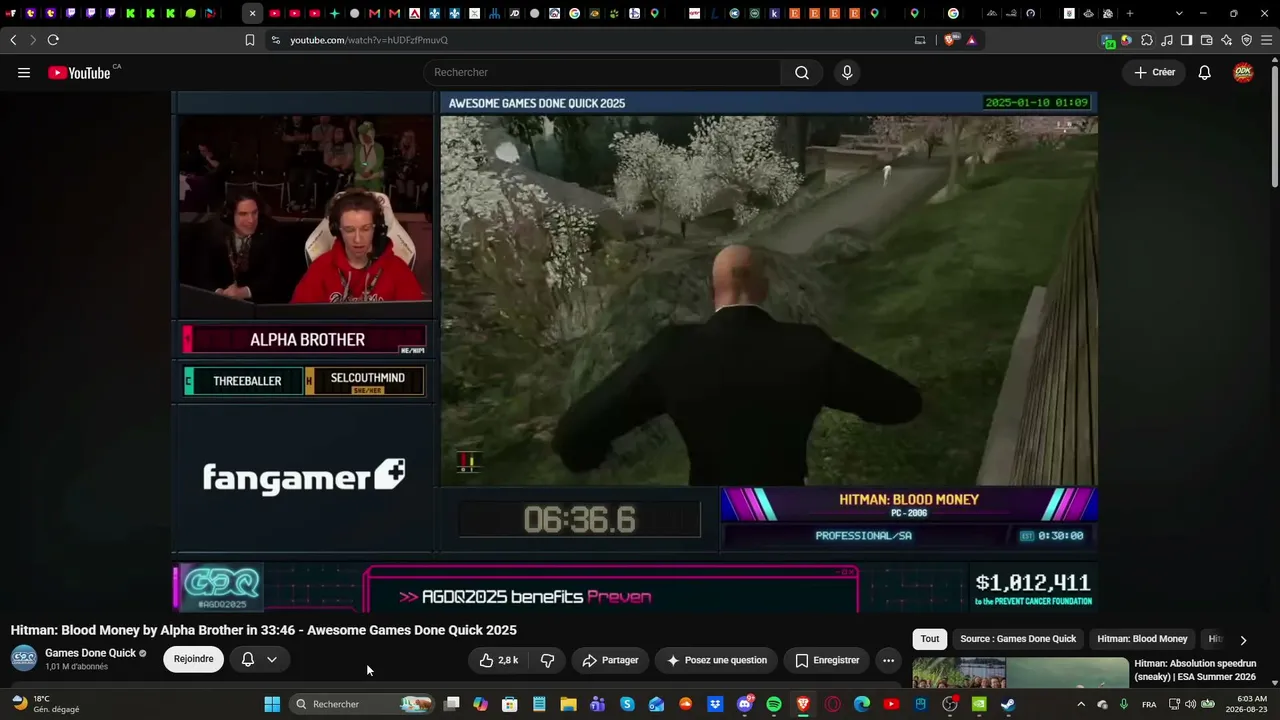Select the 'Hitman: Blood Money' chip
Viewport: 1280px width, 720px height.
pos(1142,639)
